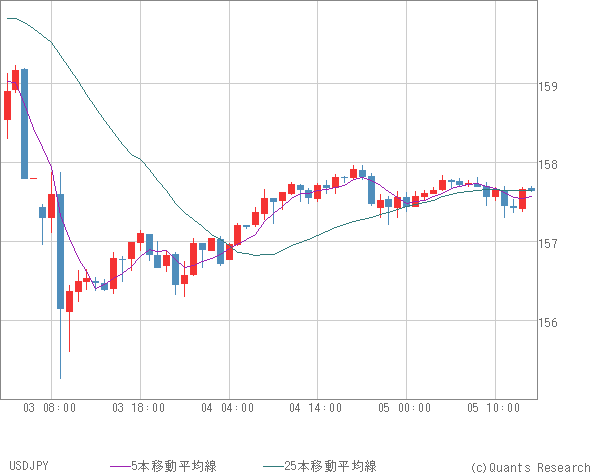Image resolution: width=600 pixels, height=475 pixels.
Task: Click the 05 10:00 time label
Action: coord(494,408)
